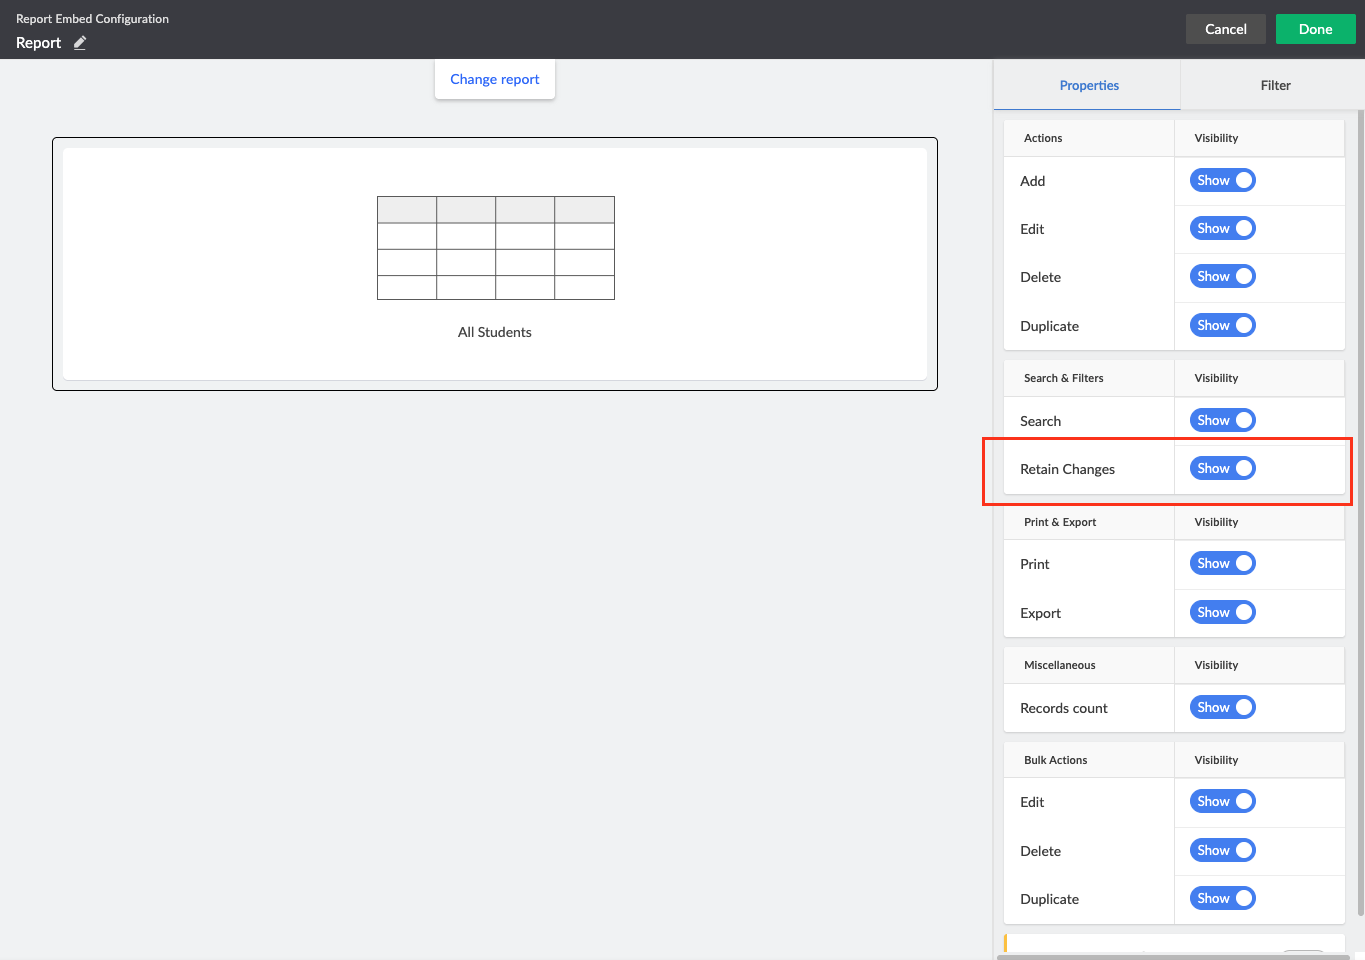Image resolution: width=1365 pixels, height=960 pixels.
Task: Confirm configuration with the Done button
Action: (x=1315, y=29)
